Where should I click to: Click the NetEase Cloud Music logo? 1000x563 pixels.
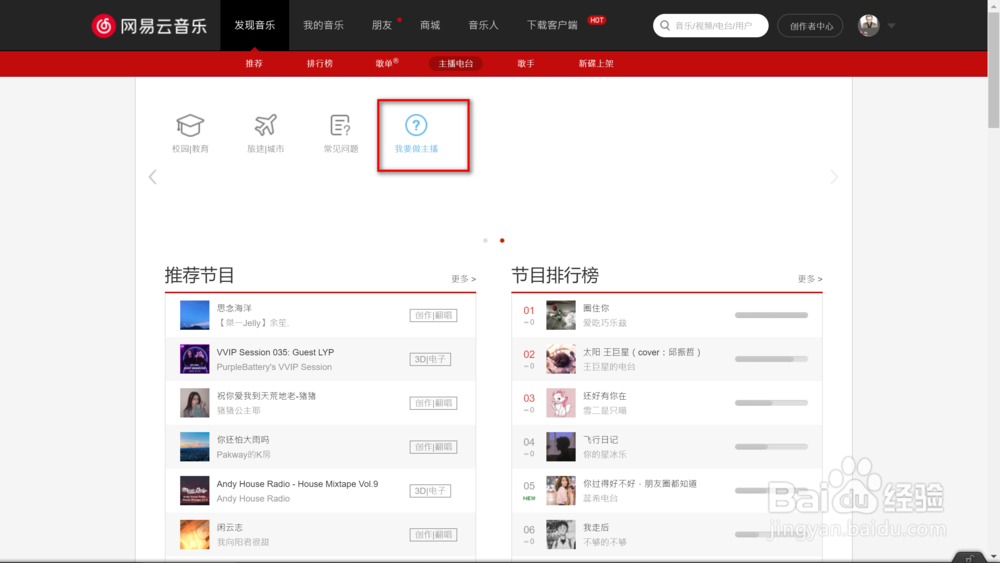tap(149, 26)
